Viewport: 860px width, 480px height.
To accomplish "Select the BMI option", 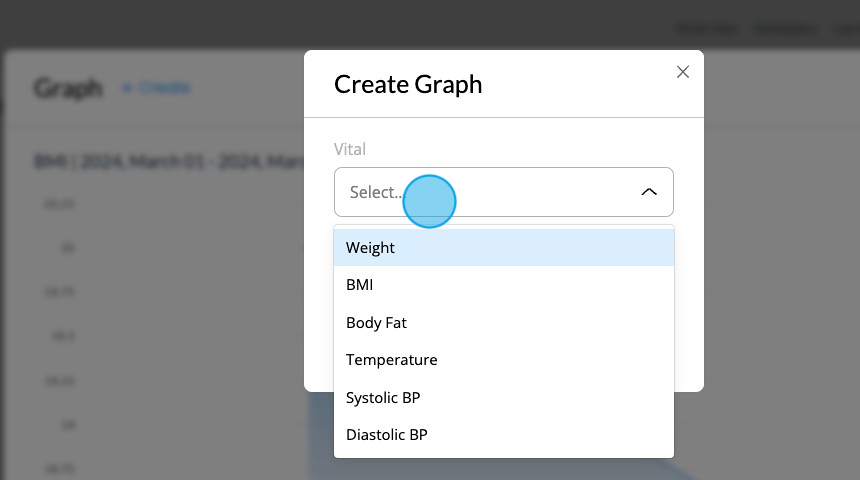I will pyautogui.click(x=503, y=285).
